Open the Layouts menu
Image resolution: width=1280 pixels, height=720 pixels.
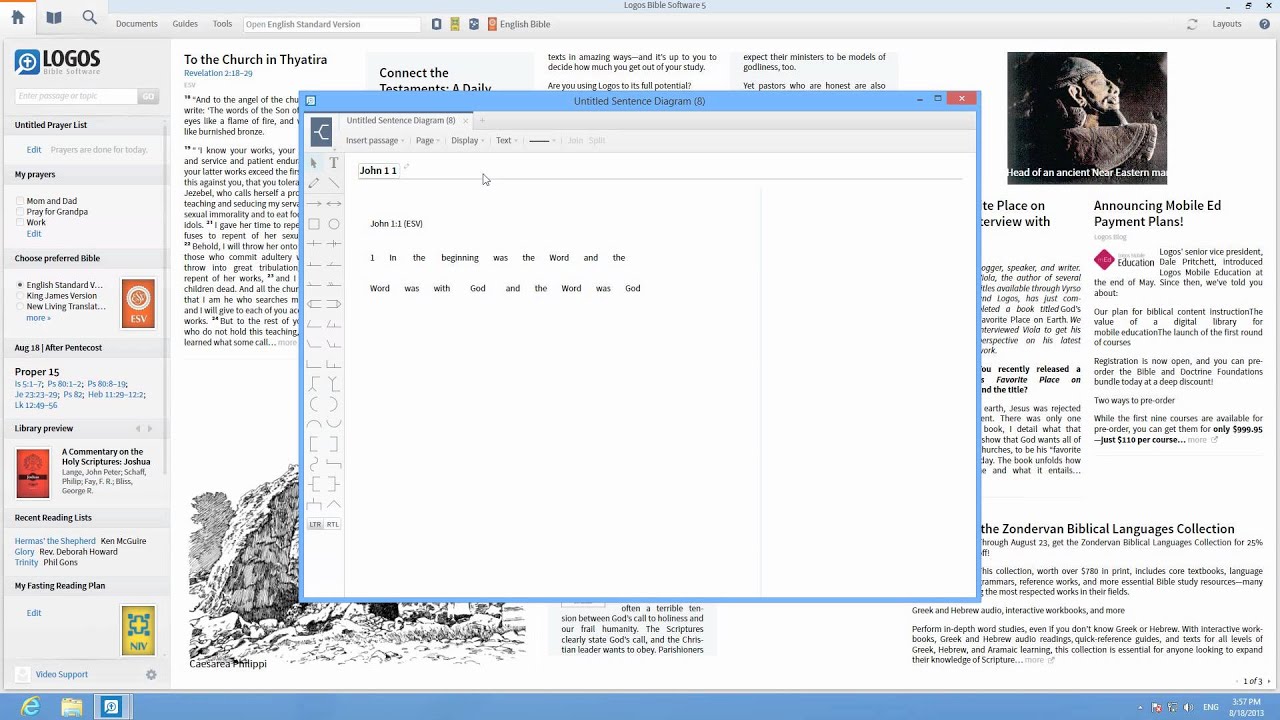click(1227, 24)
